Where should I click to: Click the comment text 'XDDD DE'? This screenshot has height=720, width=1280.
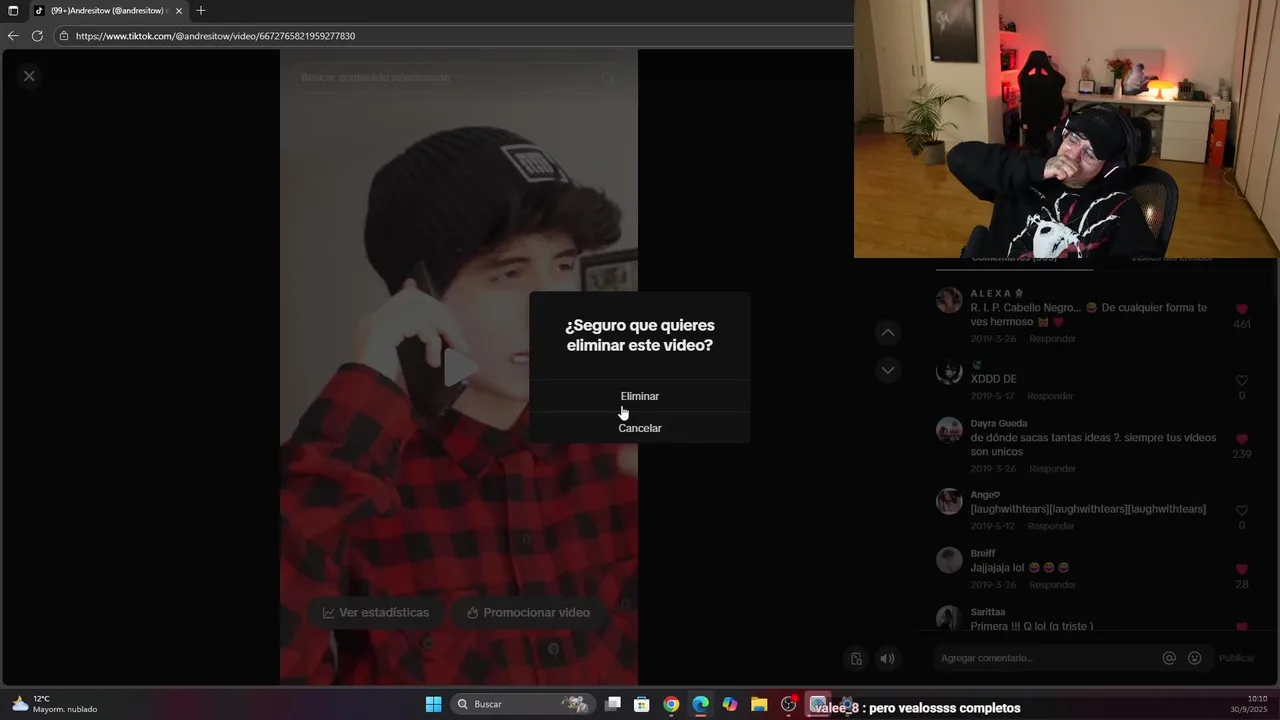[x=994, y=379]
